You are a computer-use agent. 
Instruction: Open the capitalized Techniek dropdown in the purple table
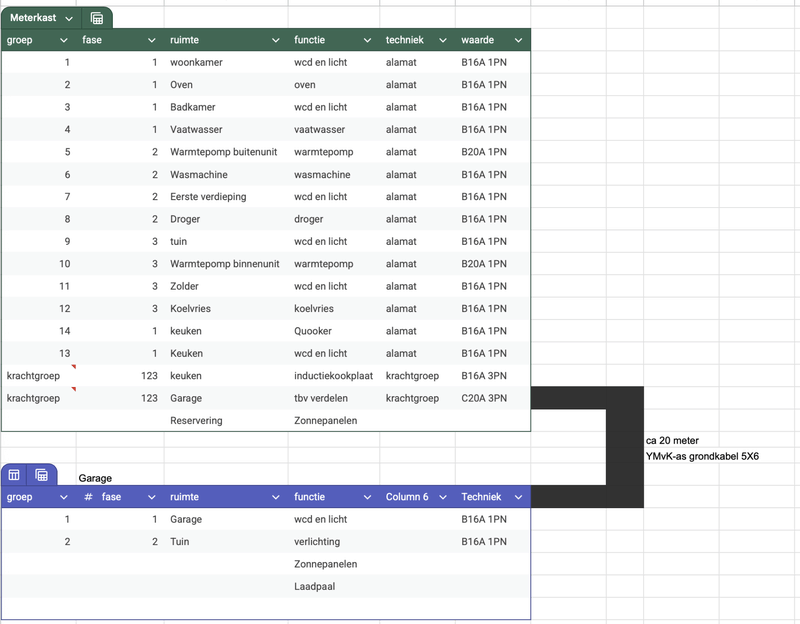(x=518, y=497)
